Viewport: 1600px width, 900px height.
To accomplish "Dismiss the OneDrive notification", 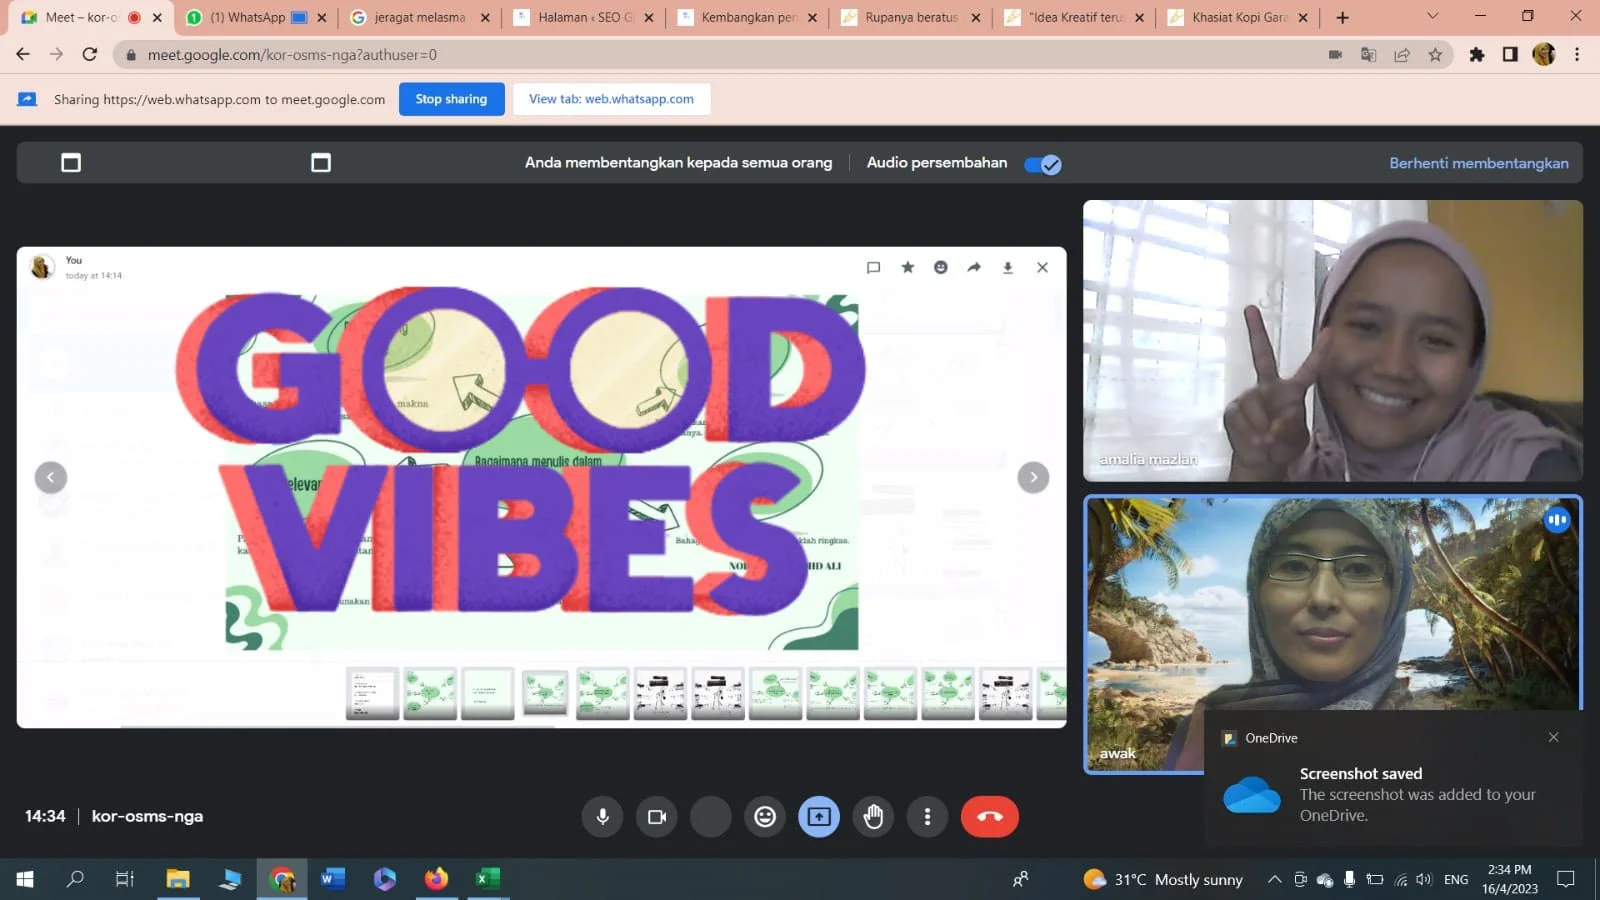I will [1553, 737].
